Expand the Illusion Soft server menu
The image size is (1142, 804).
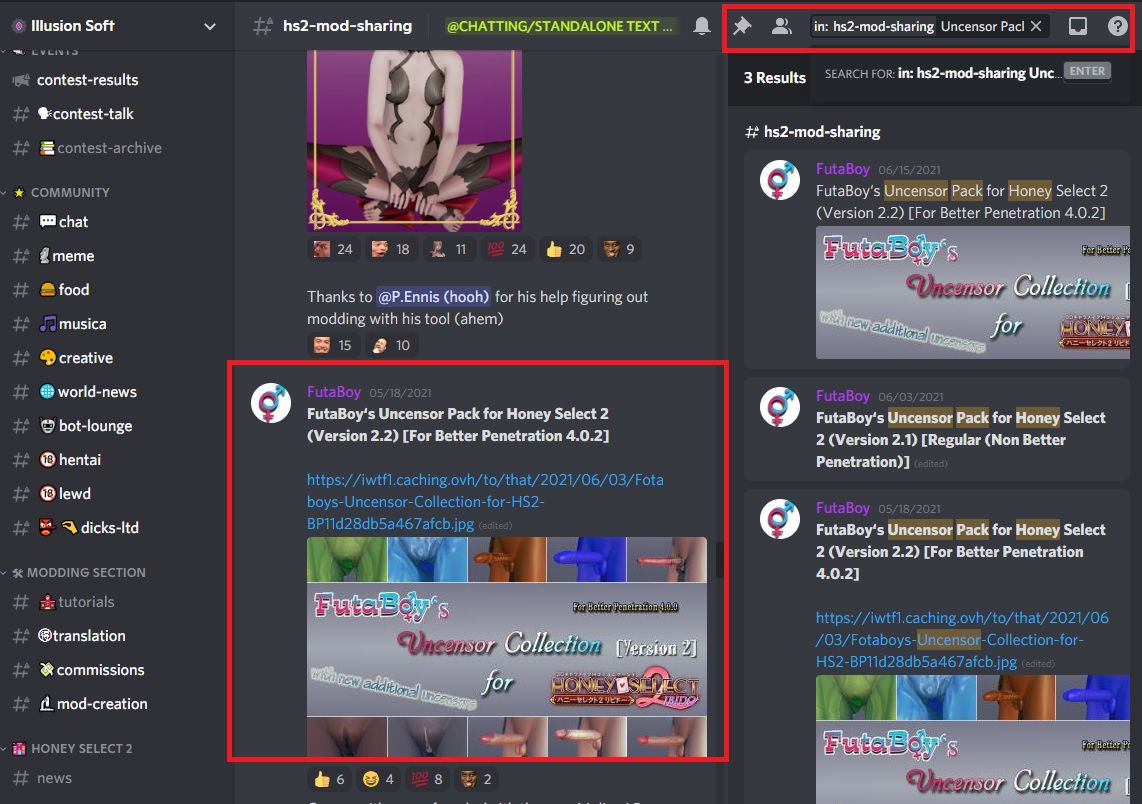pyautogui.click(x=210, y=26)
